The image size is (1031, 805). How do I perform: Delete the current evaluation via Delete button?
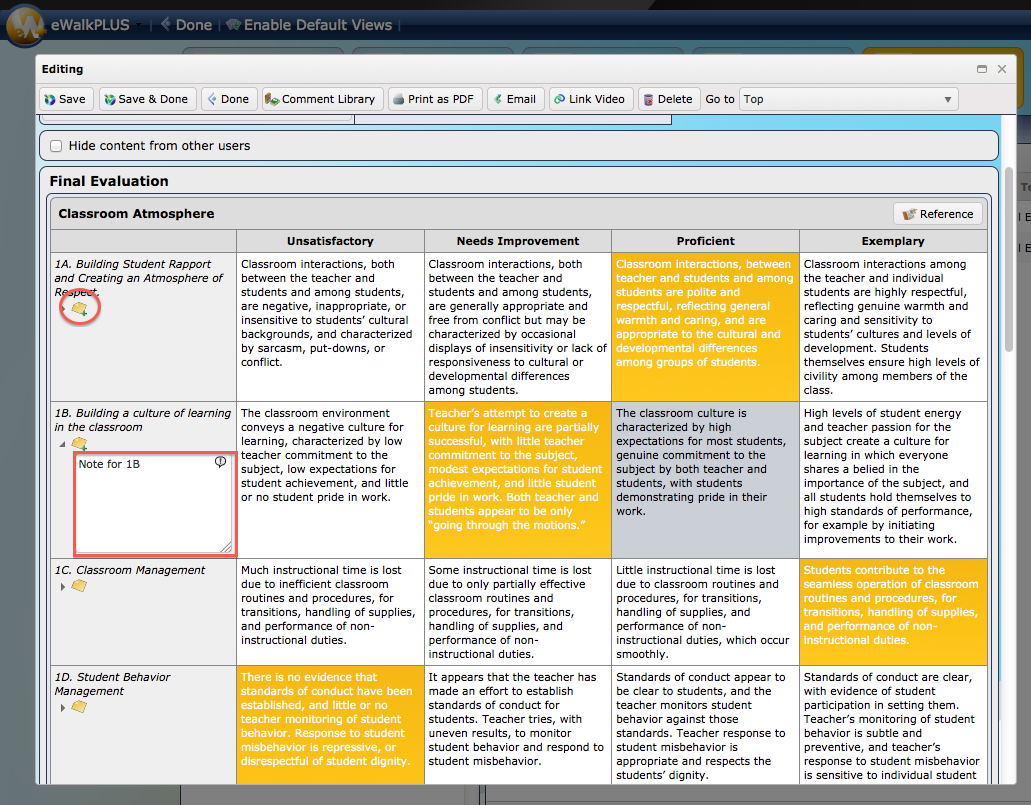coord(667,99)
